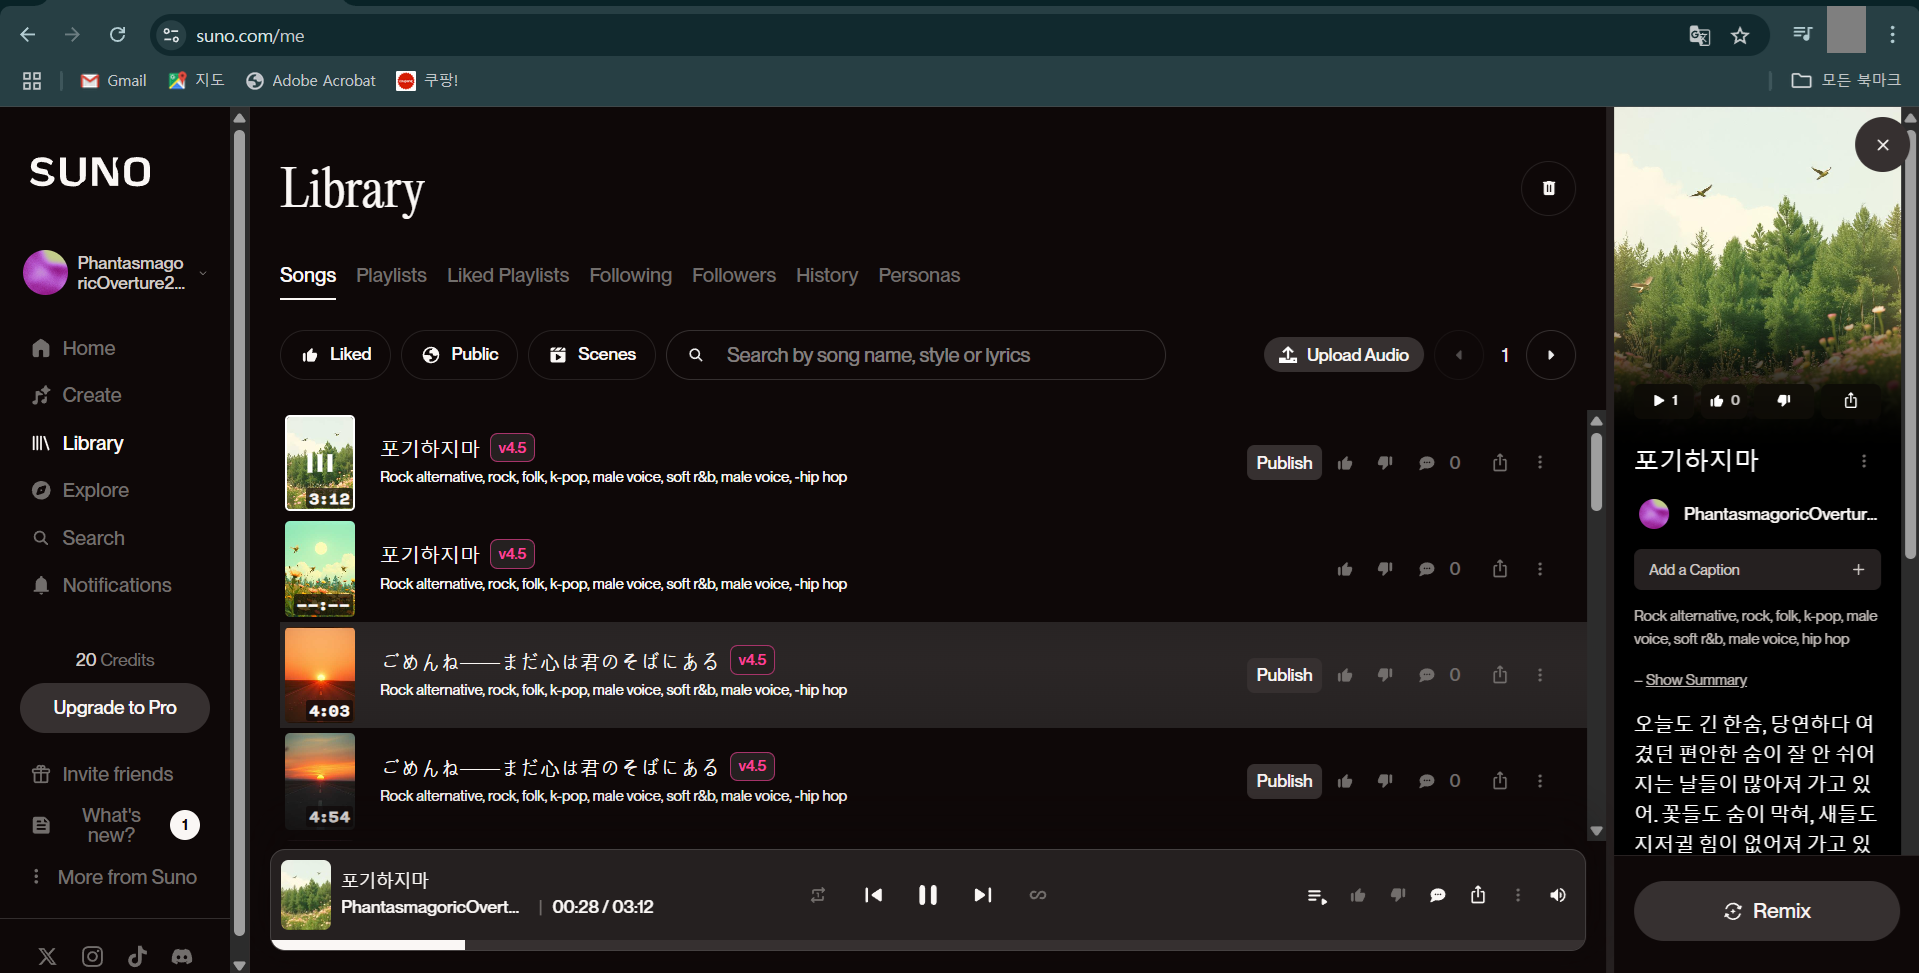Click the infinity autoplay icon in player
The width and height of the screenshot is (1919, 973).
1038,895
